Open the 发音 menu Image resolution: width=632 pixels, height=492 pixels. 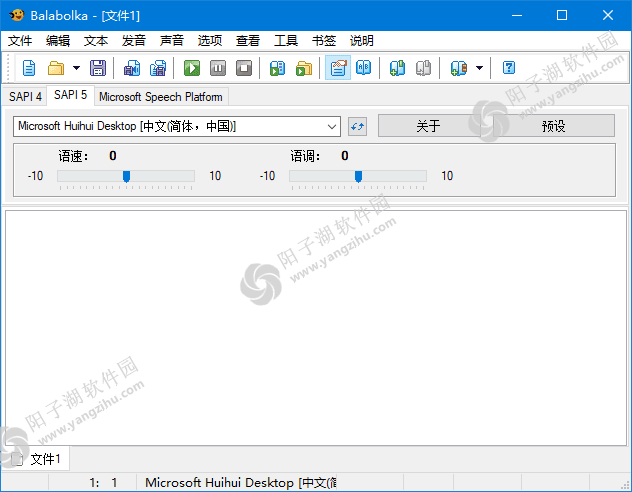coord(134,41)
